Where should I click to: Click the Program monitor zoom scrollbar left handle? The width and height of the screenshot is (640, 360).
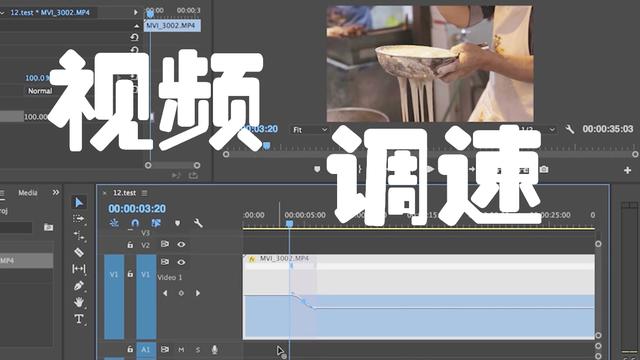(x=226, y=154)
